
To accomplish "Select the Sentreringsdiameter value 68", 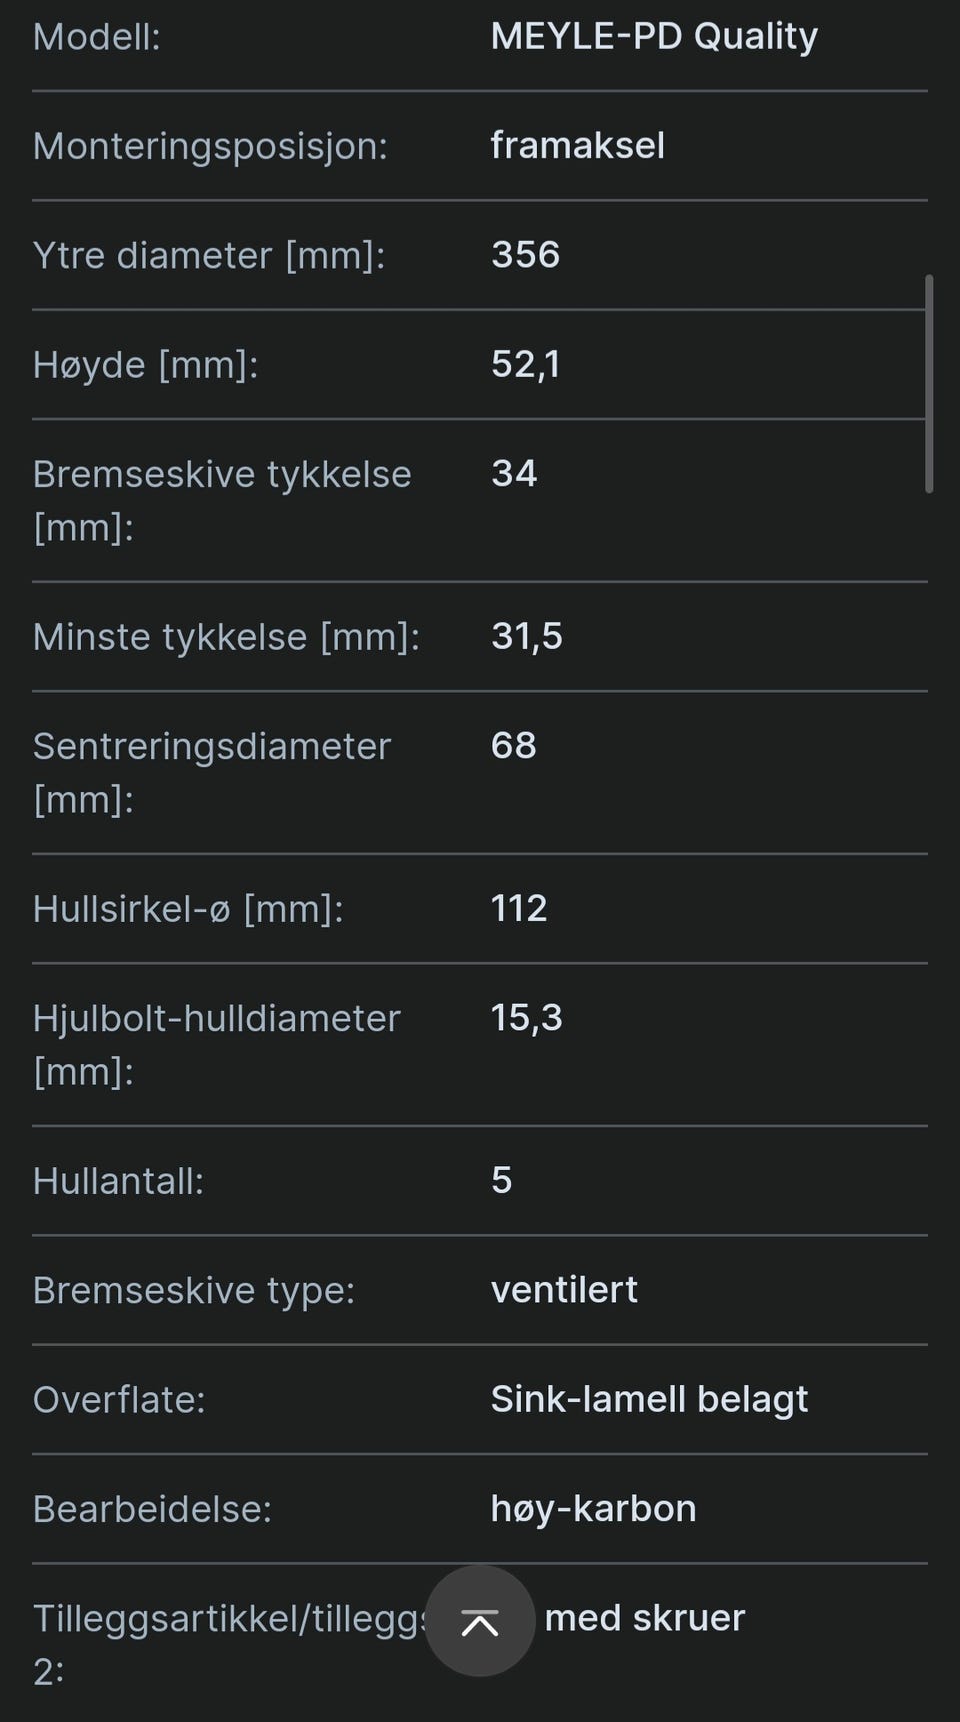I will [513, 745].
